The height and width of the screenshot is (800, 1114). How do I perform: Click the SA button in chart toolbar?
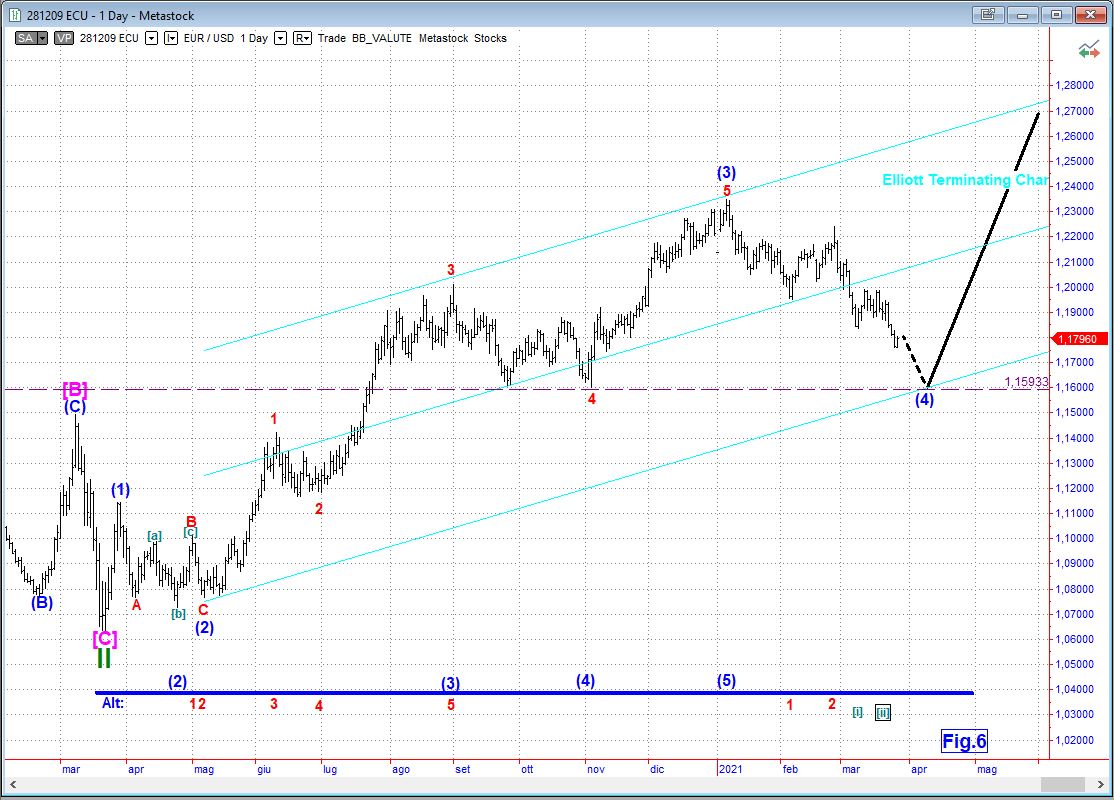[26, 38]
